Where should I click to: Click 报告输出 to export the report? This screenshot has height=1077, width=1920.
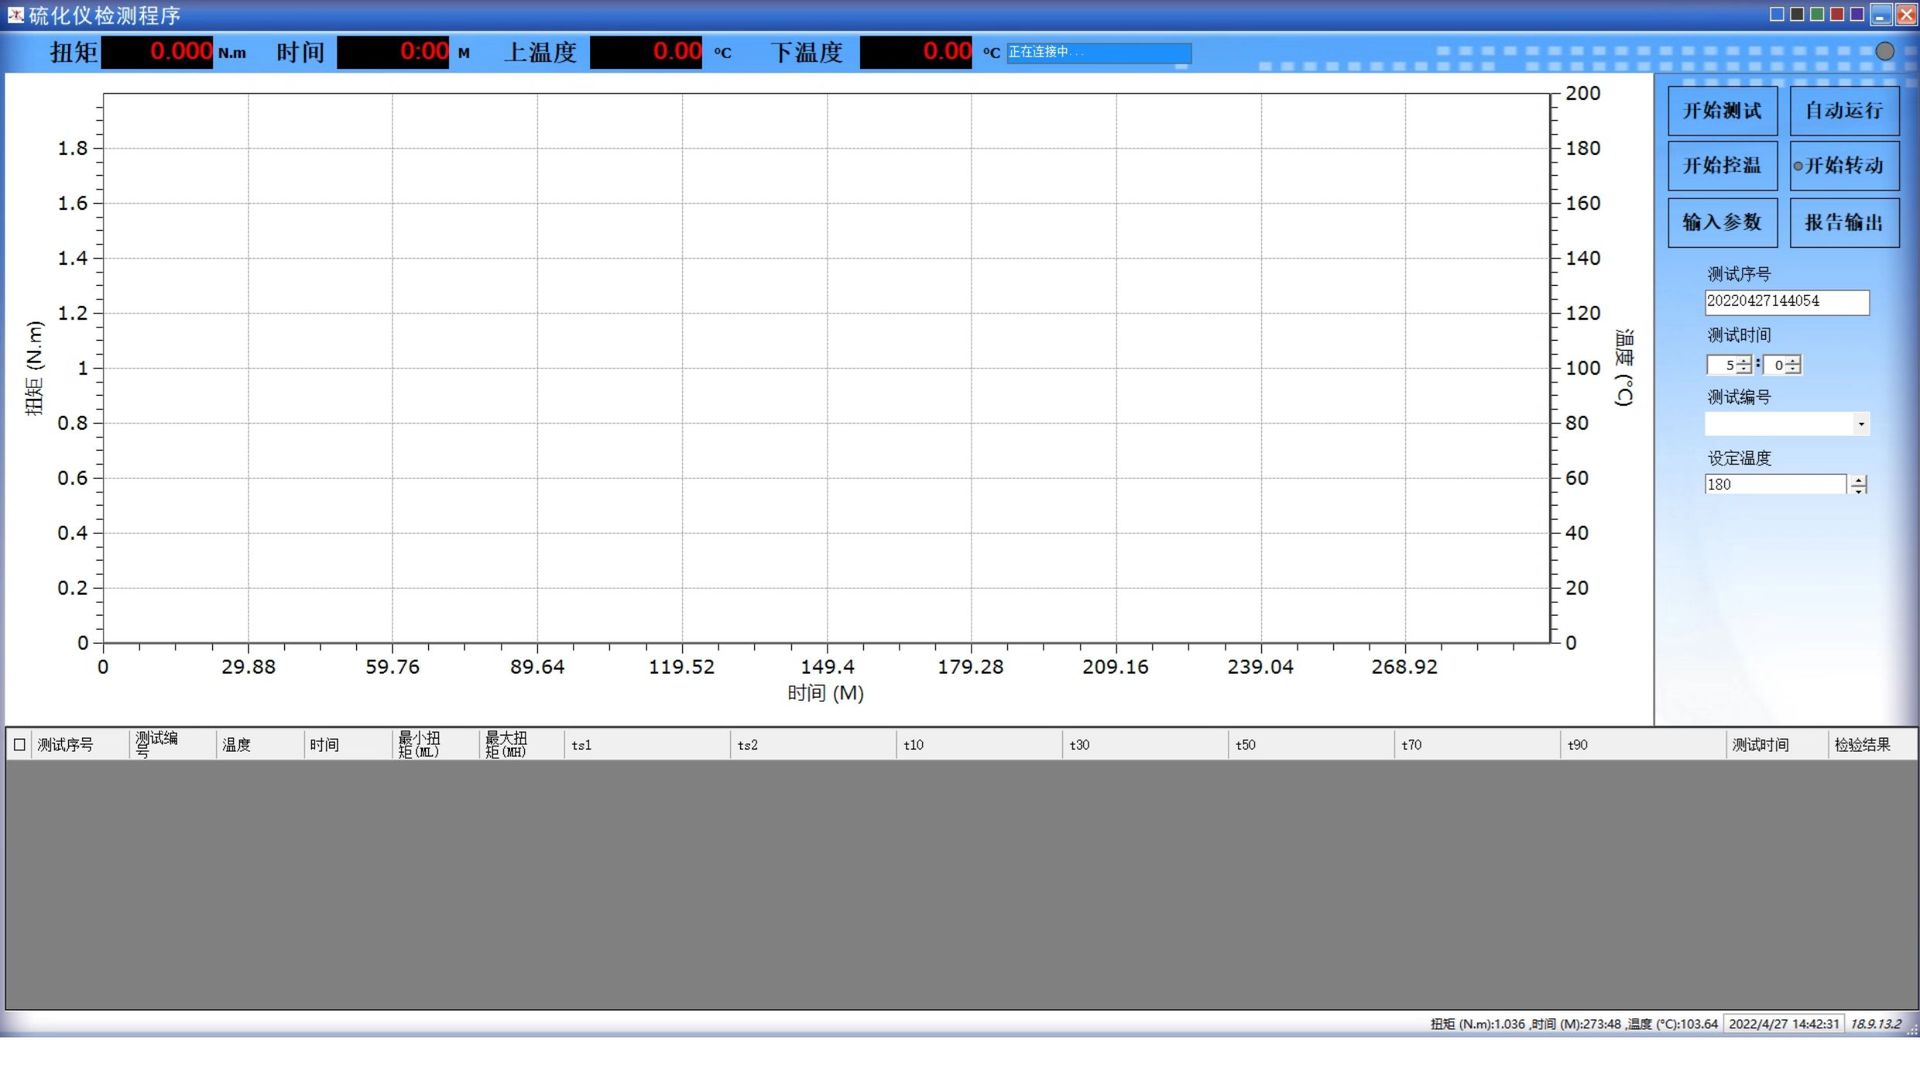click(x=1844, y=222)
